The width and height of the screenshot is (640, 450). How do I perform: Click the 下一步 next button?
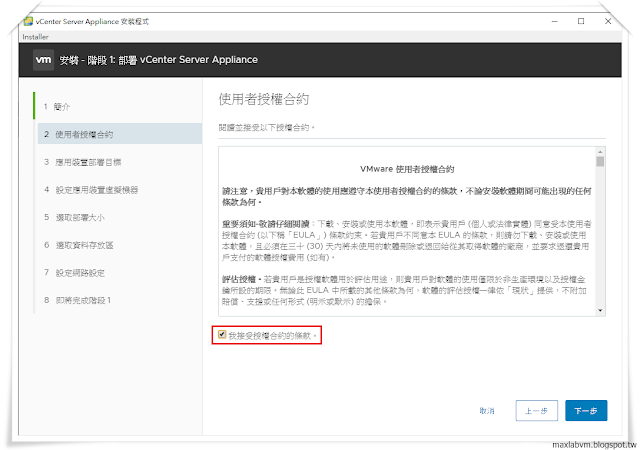point(586,410)
